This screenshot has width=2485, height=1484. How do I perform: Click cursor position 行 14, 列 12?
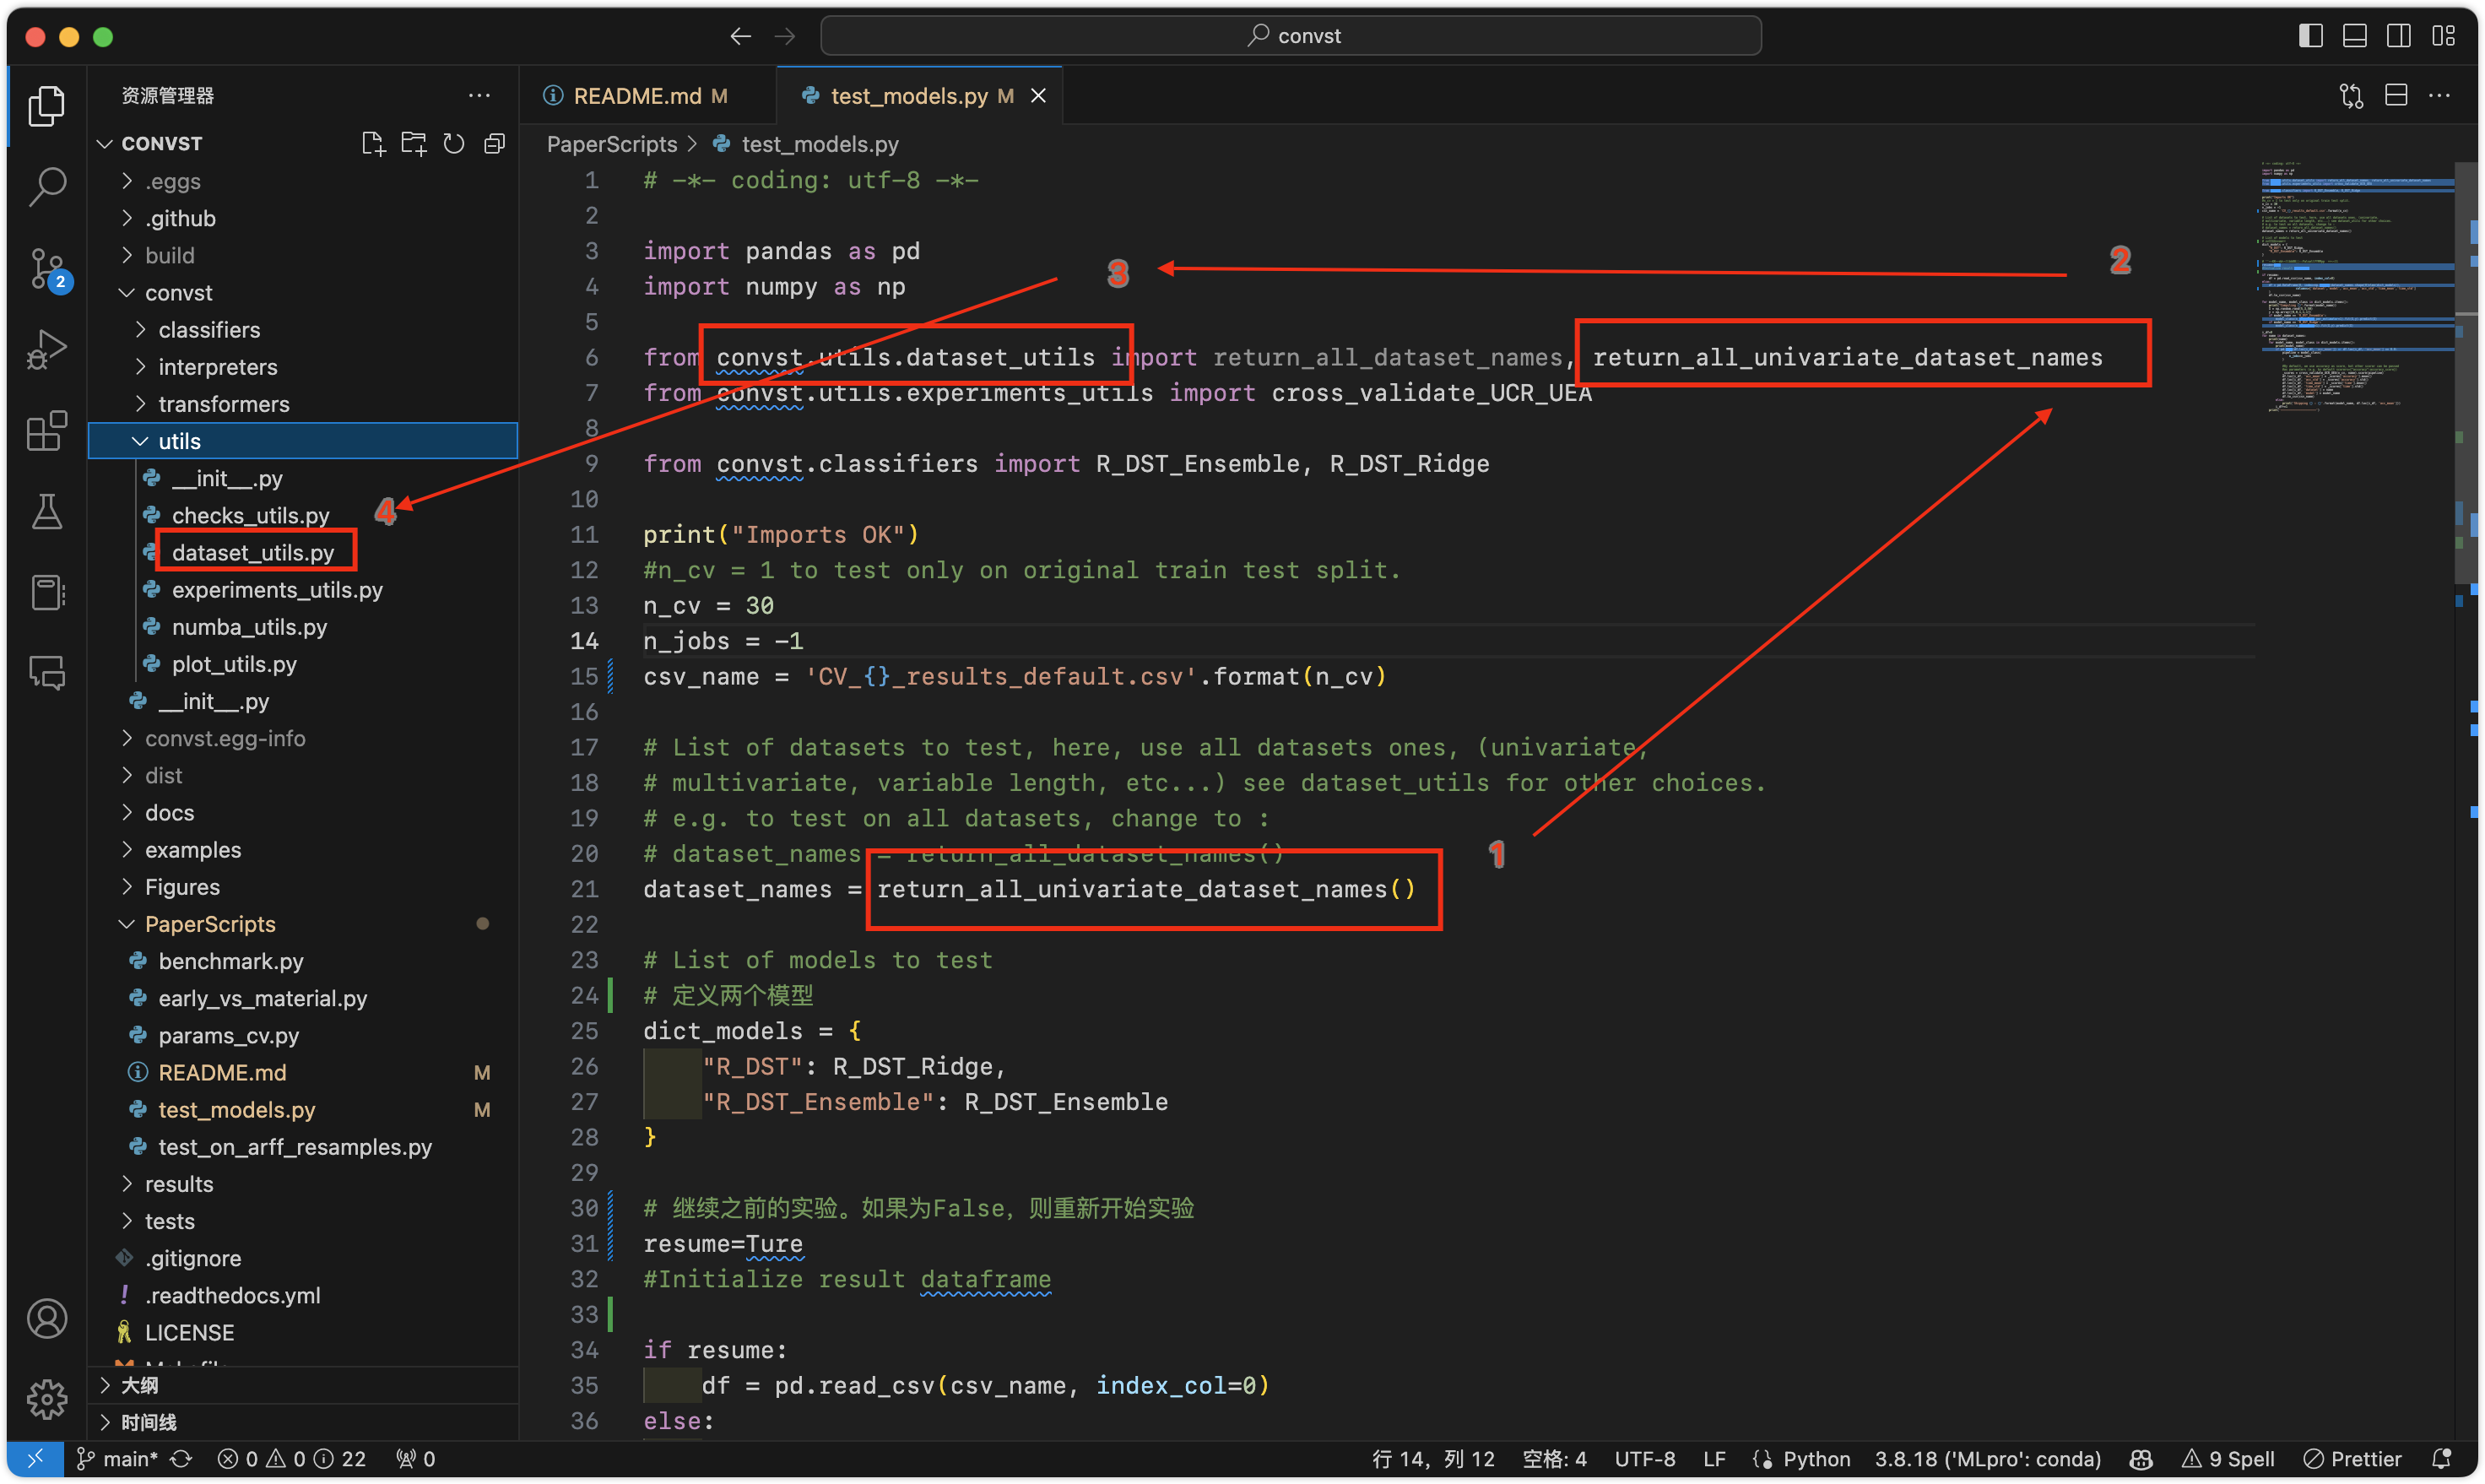1433,1459
